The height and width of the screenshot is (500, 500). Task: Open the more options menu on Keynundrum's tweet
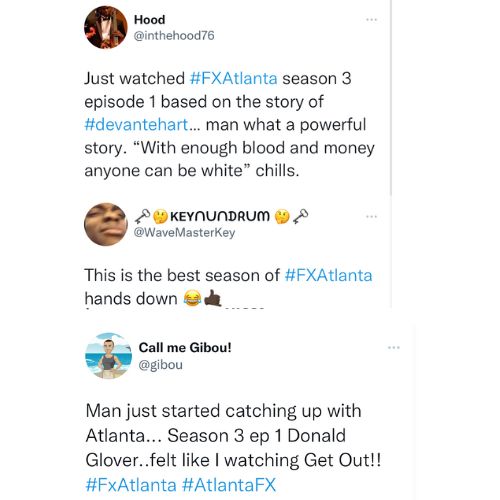tap(371, 217)
